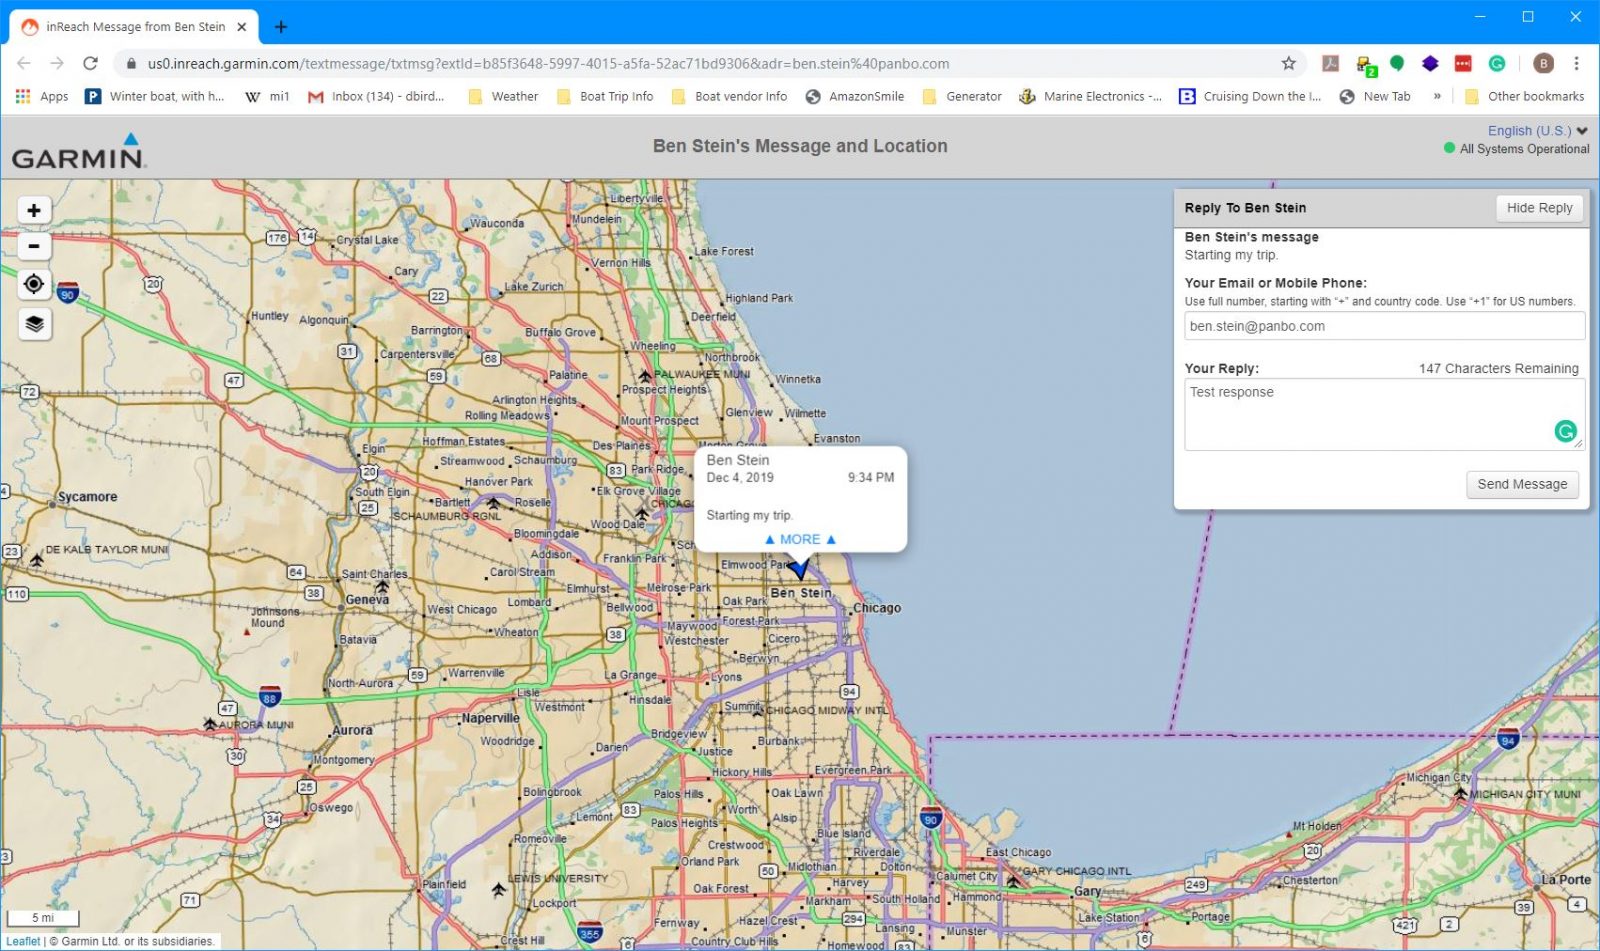Image resolution: width=1600 pixels, height=951 pixels.
Task: View site security lock info
Action: pyautogui.click(x=130, y=63)
